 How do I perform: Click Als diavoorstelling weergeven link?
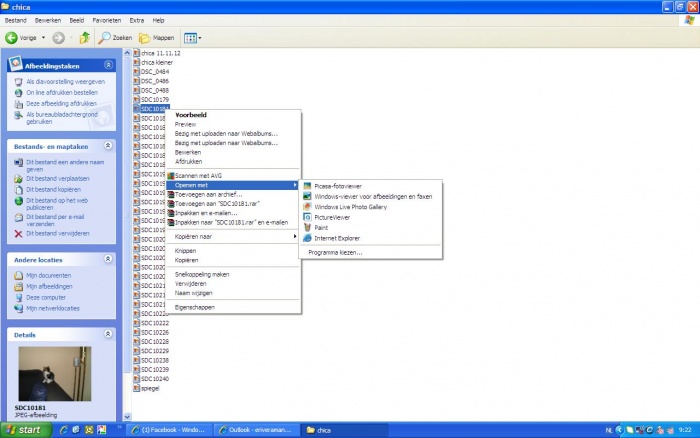click(65, 82)
